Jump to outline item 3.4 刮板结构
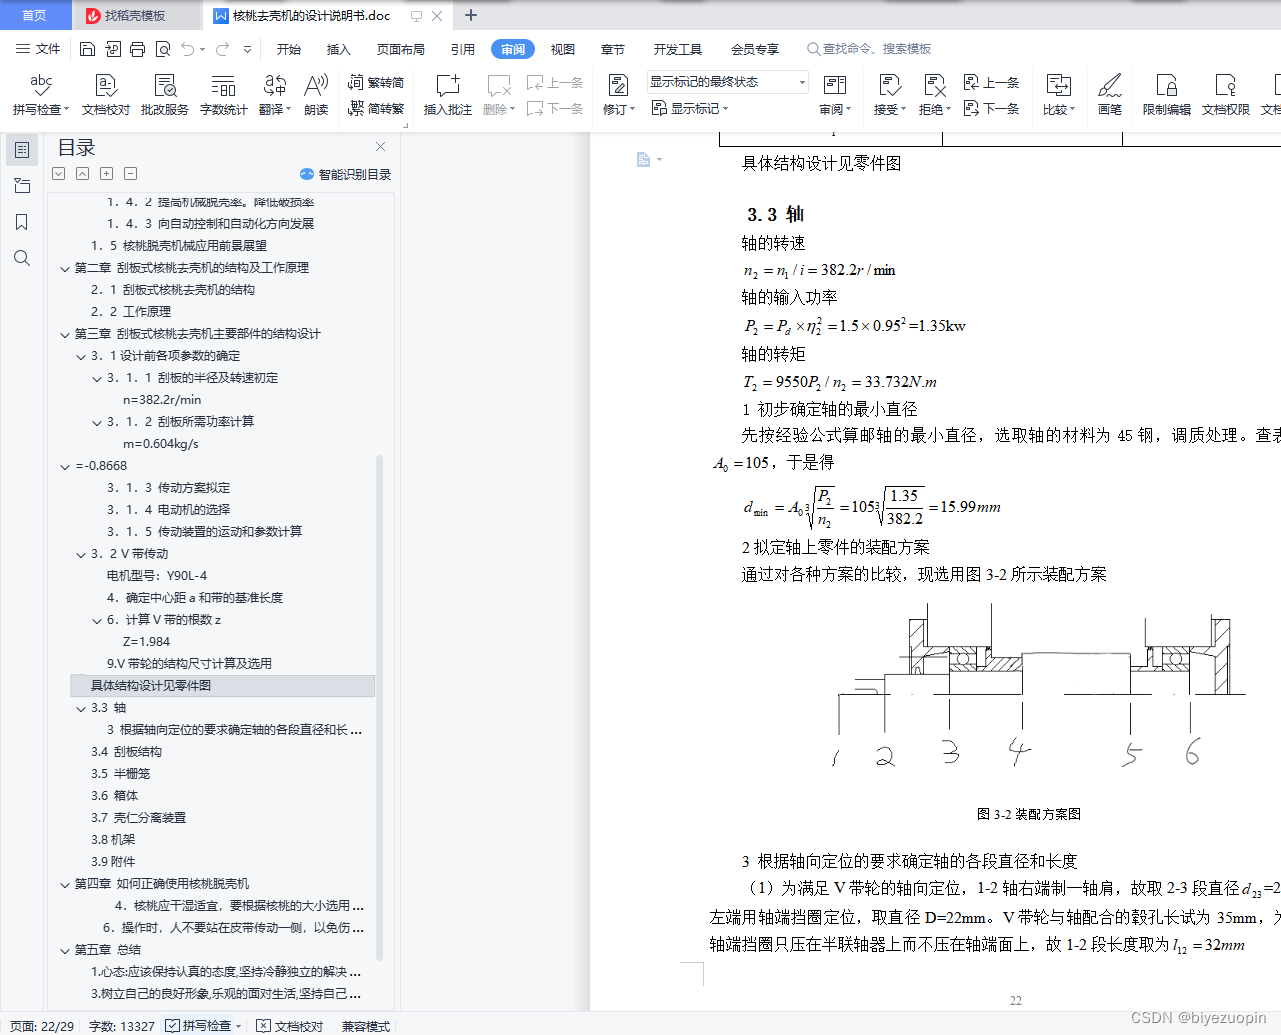The width and height of the screenshot is (1281, 1035). (x=126, y=752)
